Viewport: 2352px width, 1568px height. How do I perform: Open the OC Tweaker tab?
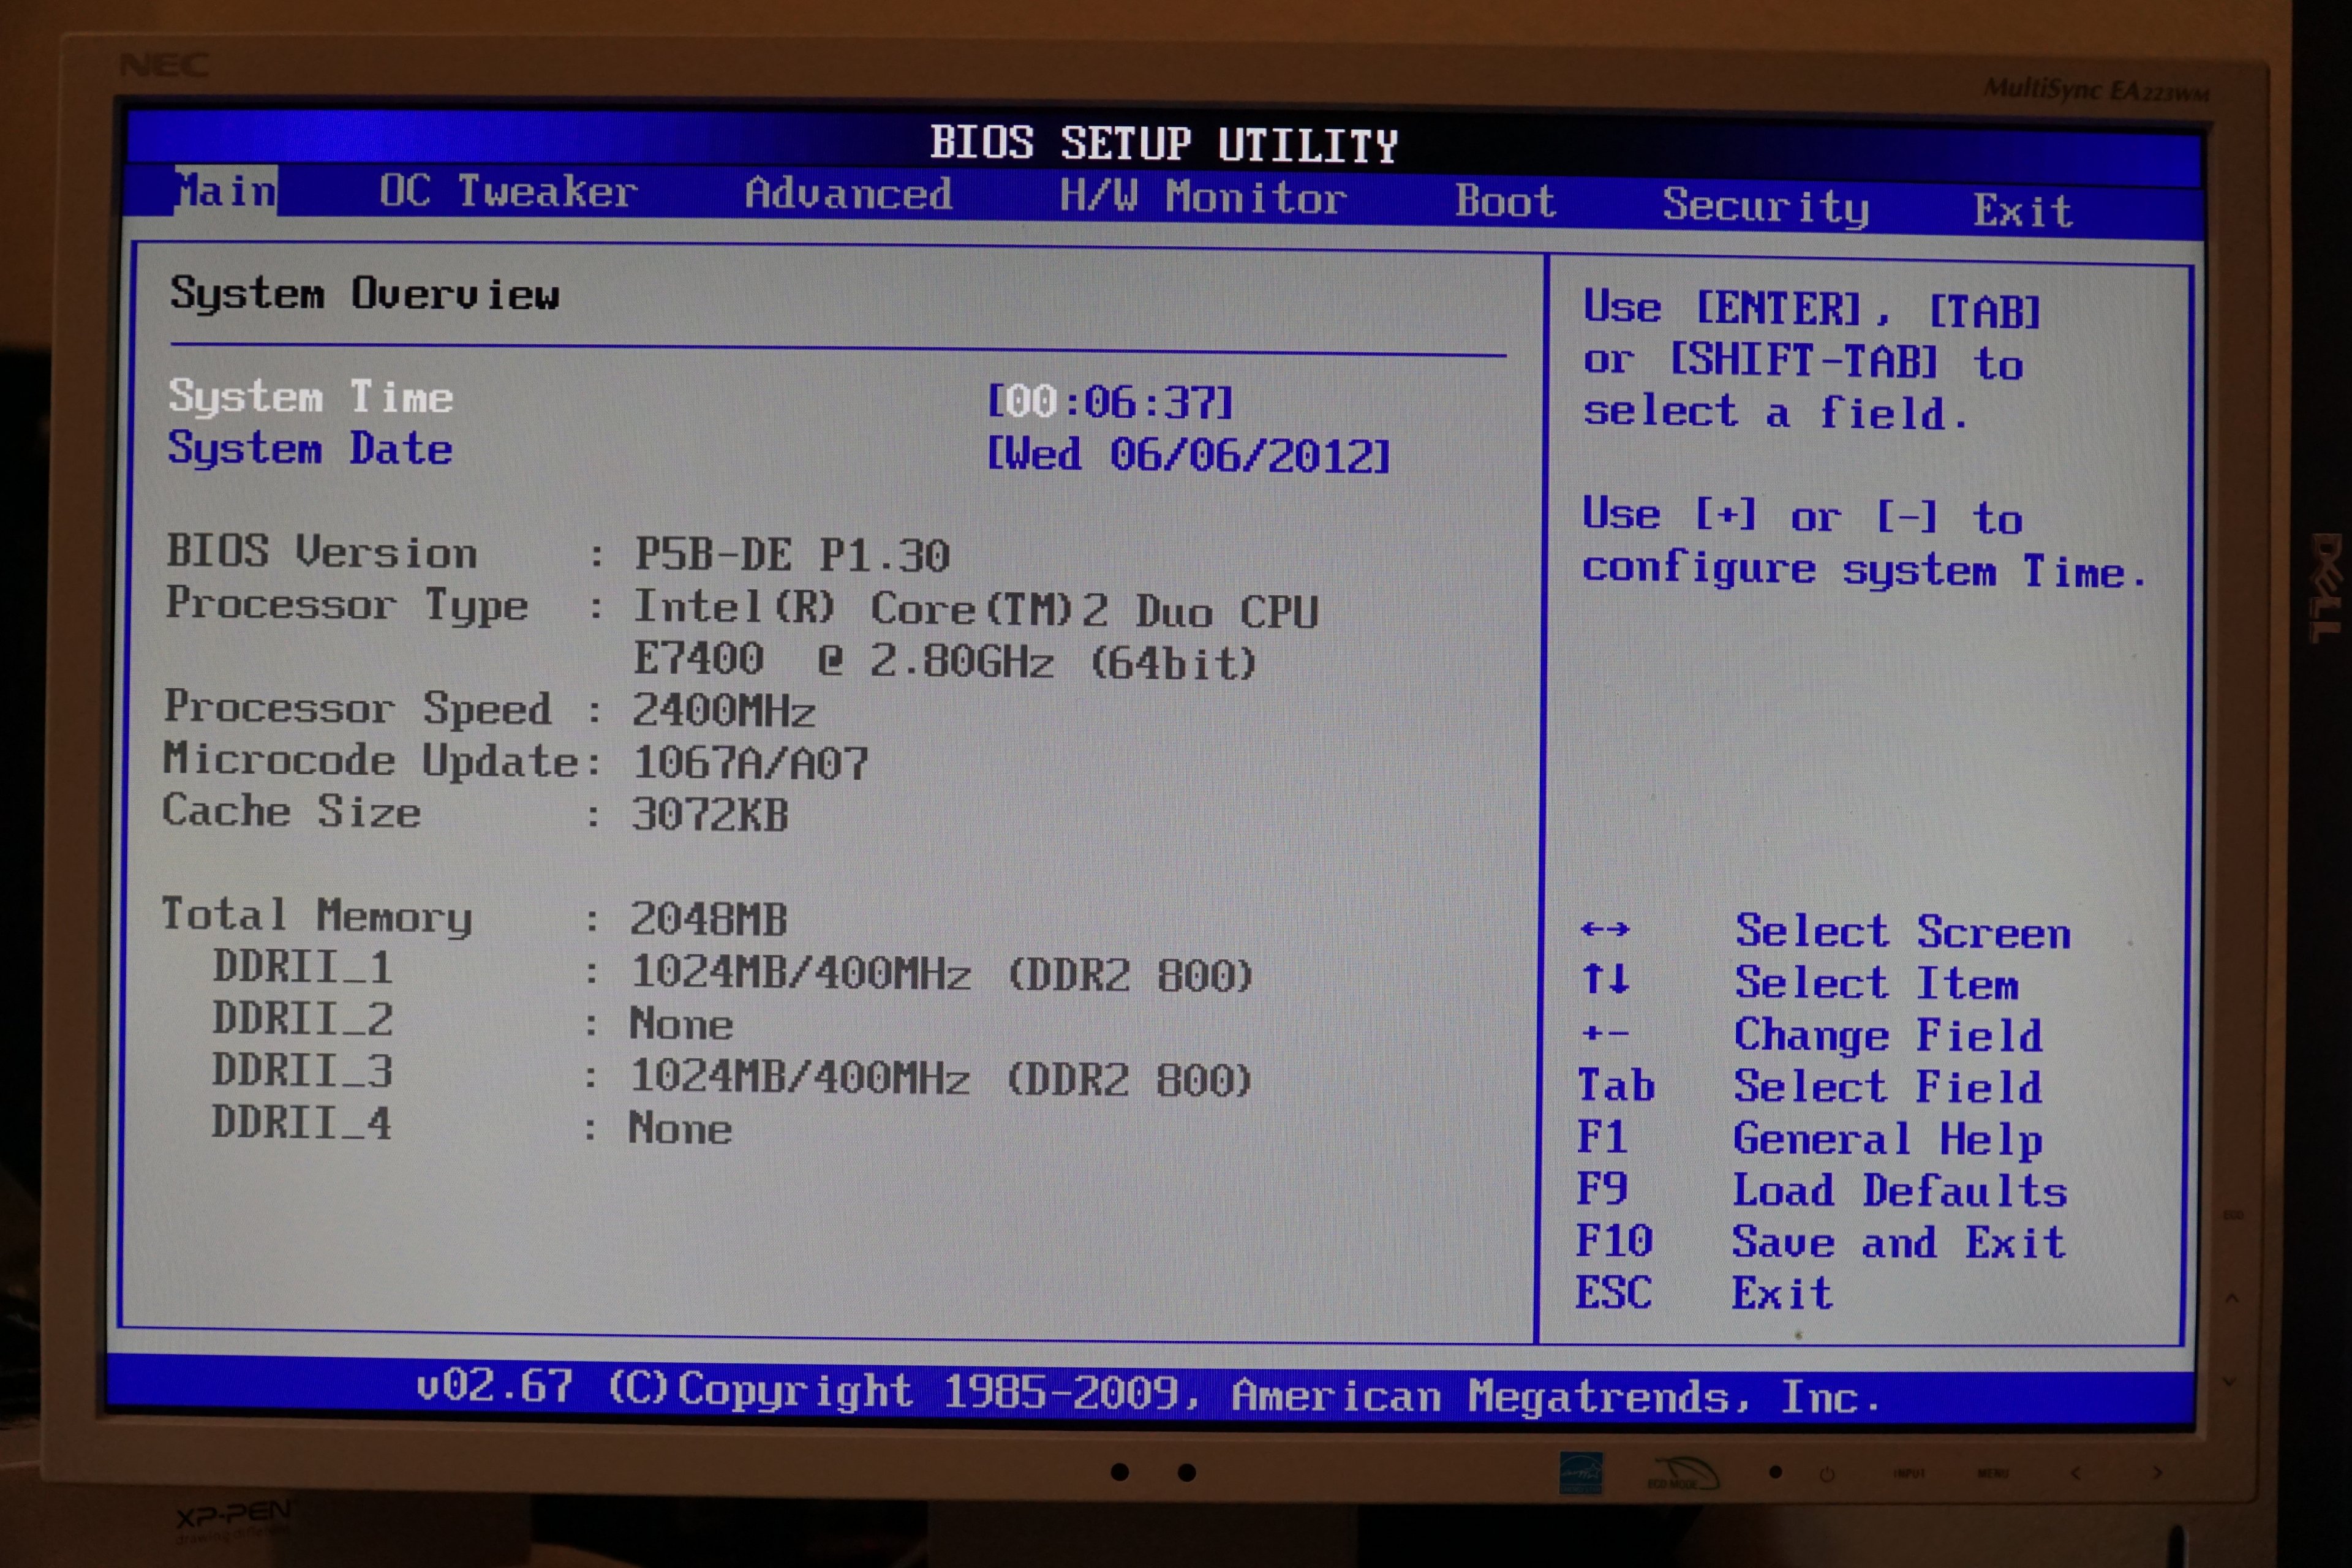pyautogui.click(x=507, y=191)
